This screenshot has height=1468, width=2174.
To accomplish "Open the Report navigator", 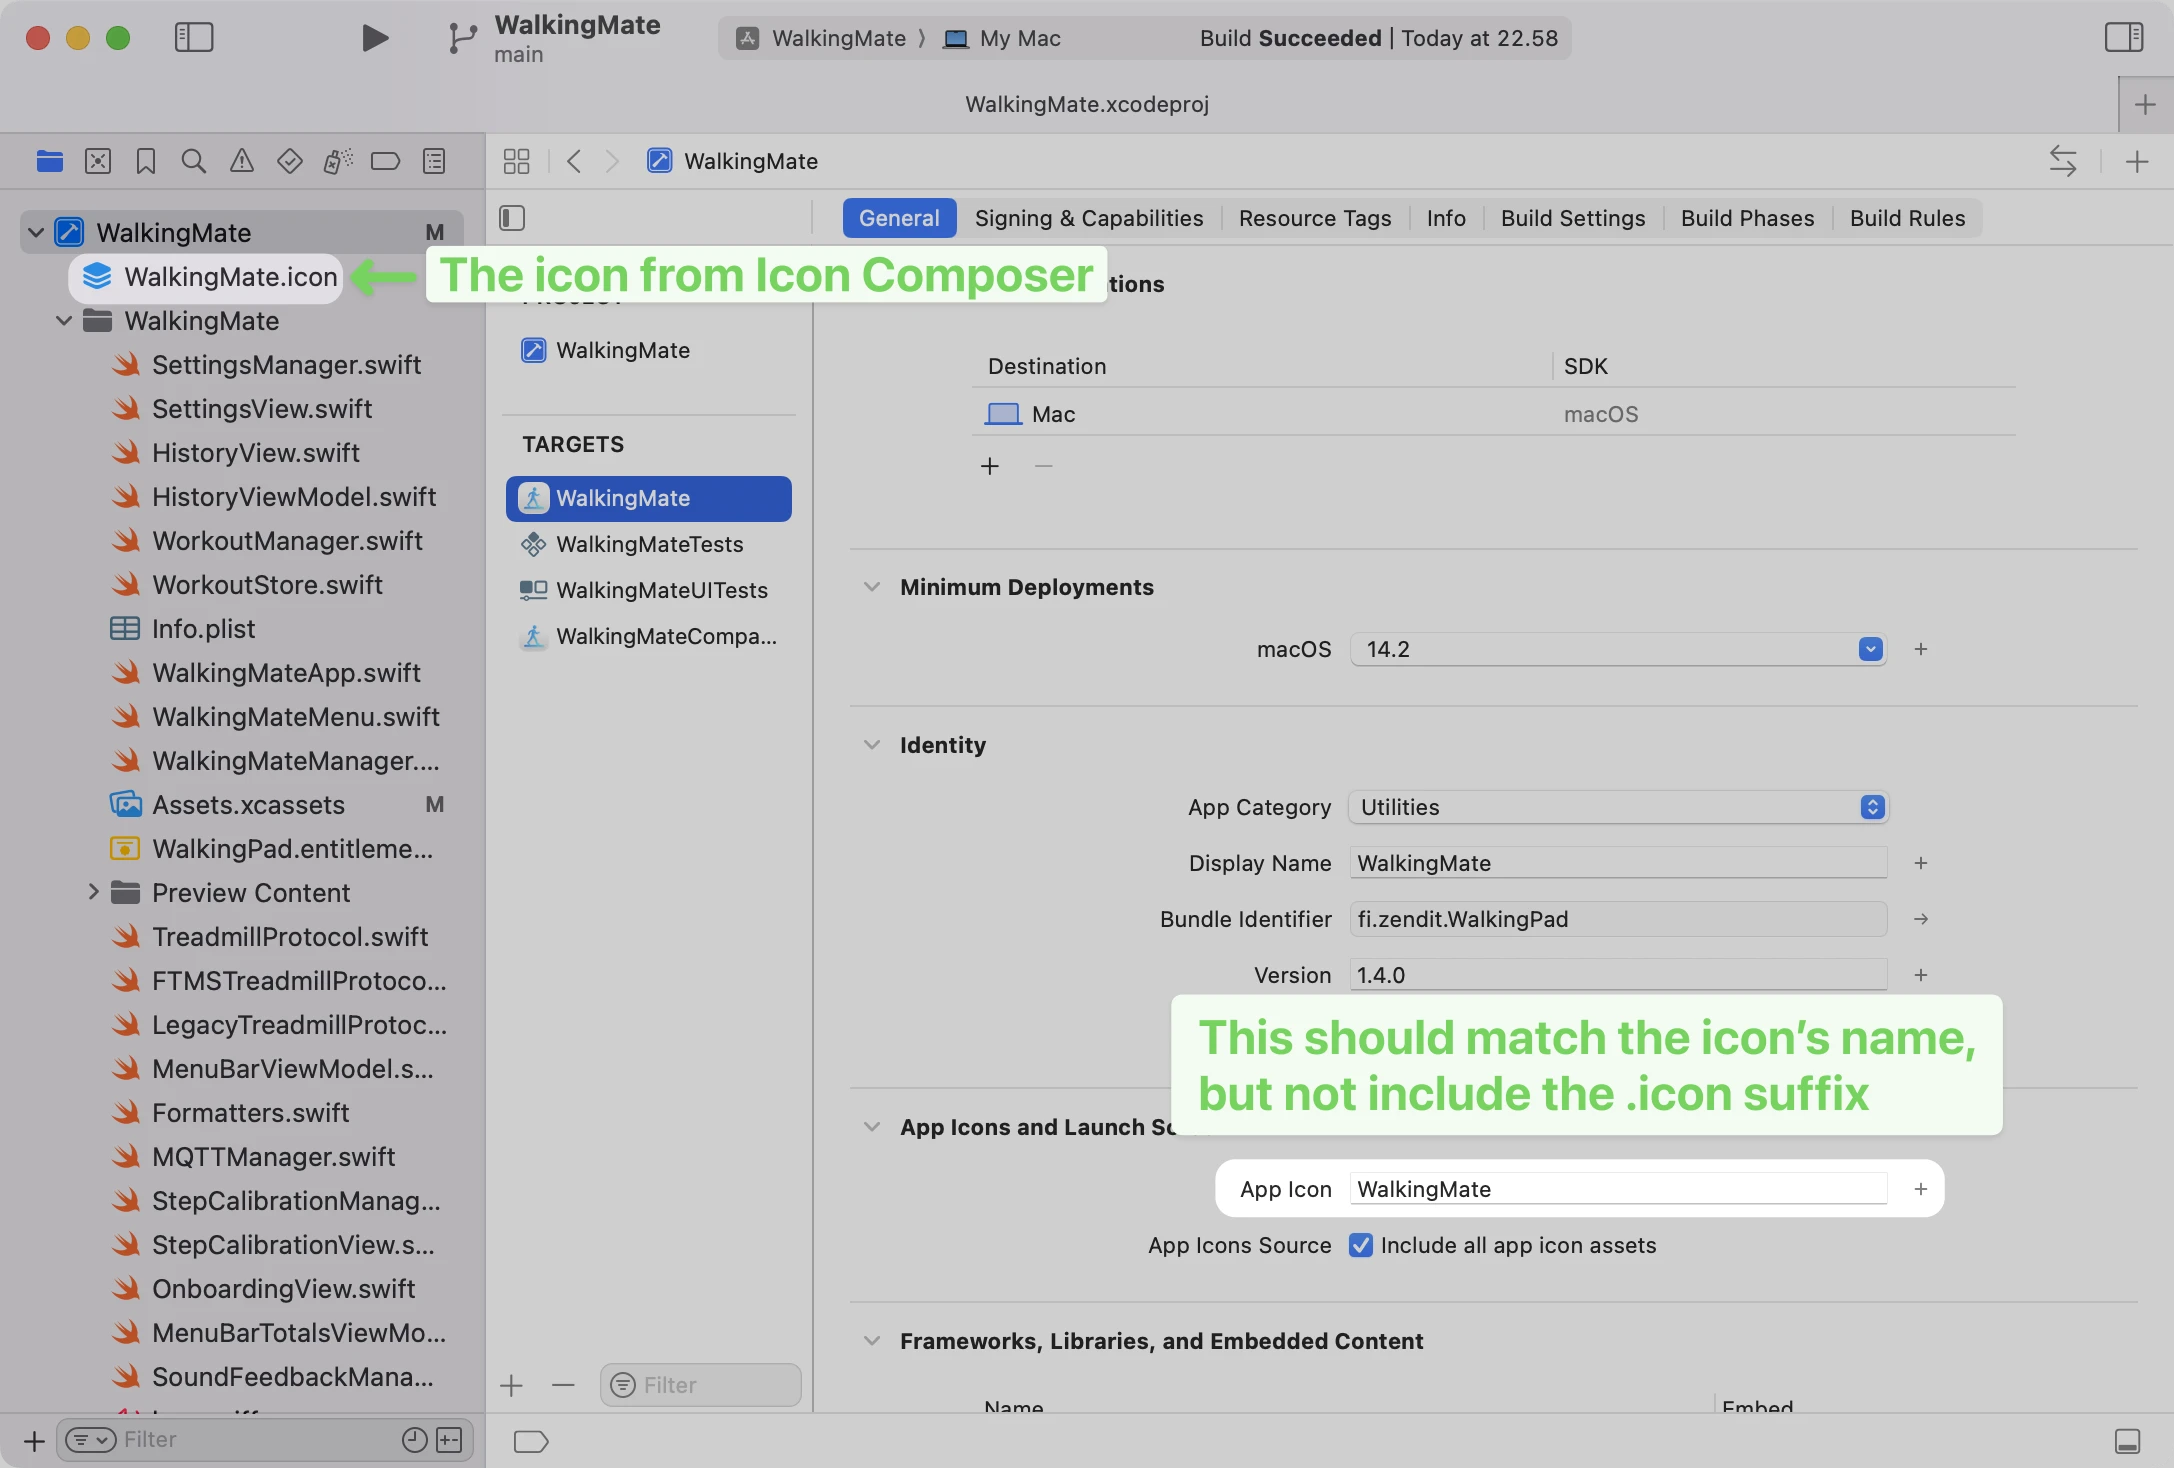I will click(434, 161).
